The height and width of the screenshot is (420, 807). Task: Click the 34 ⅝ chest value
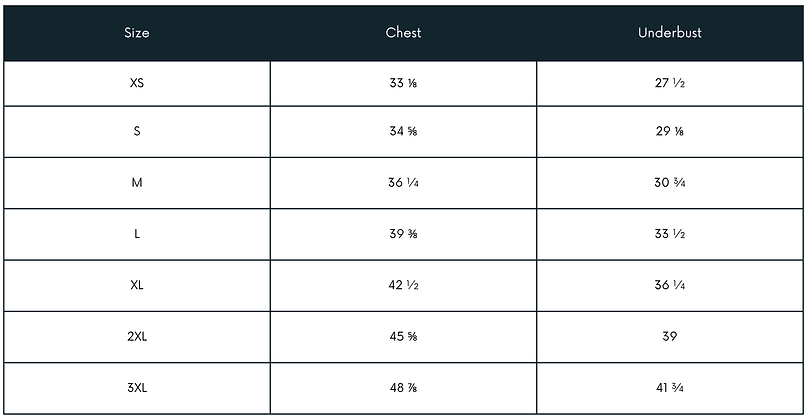click(x=404, y=131)
